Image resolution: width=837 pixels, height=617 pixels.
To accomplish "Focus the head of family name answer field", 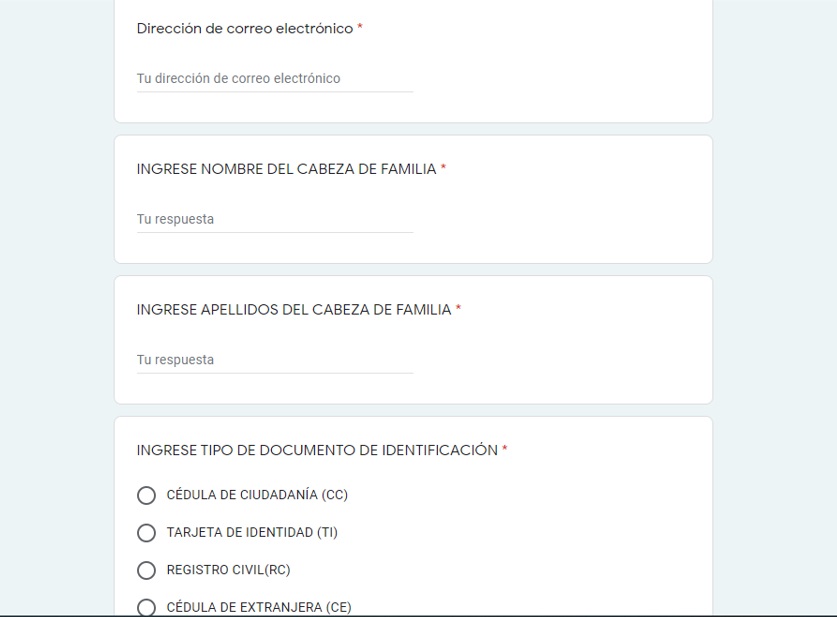I will point(275,219).
